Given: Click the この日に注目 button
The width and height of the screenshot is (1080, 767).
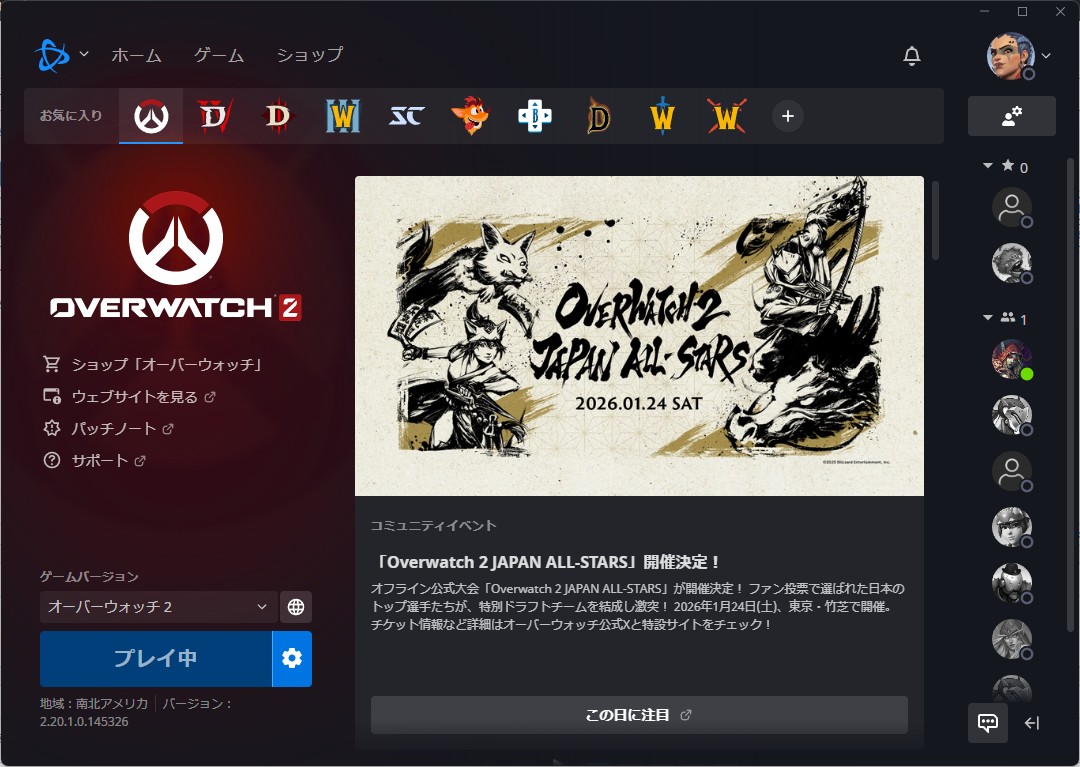Looking at the screenshot, I should tap(639, 715).
